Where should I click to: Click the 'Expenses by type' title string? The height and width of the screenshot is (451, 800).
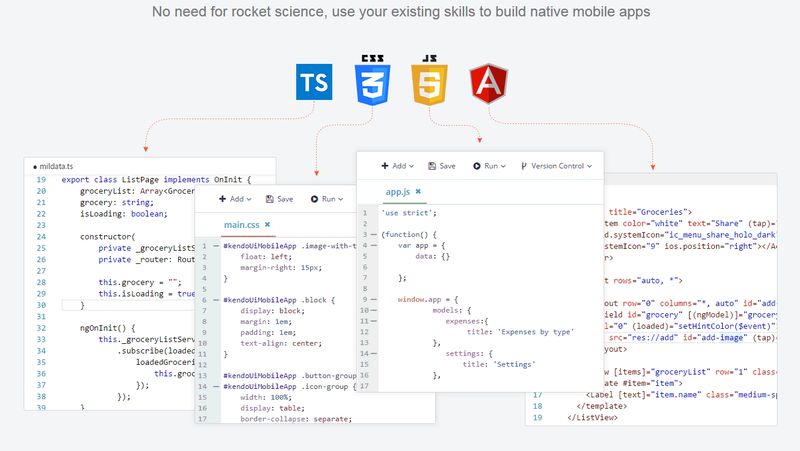[536, 332]
